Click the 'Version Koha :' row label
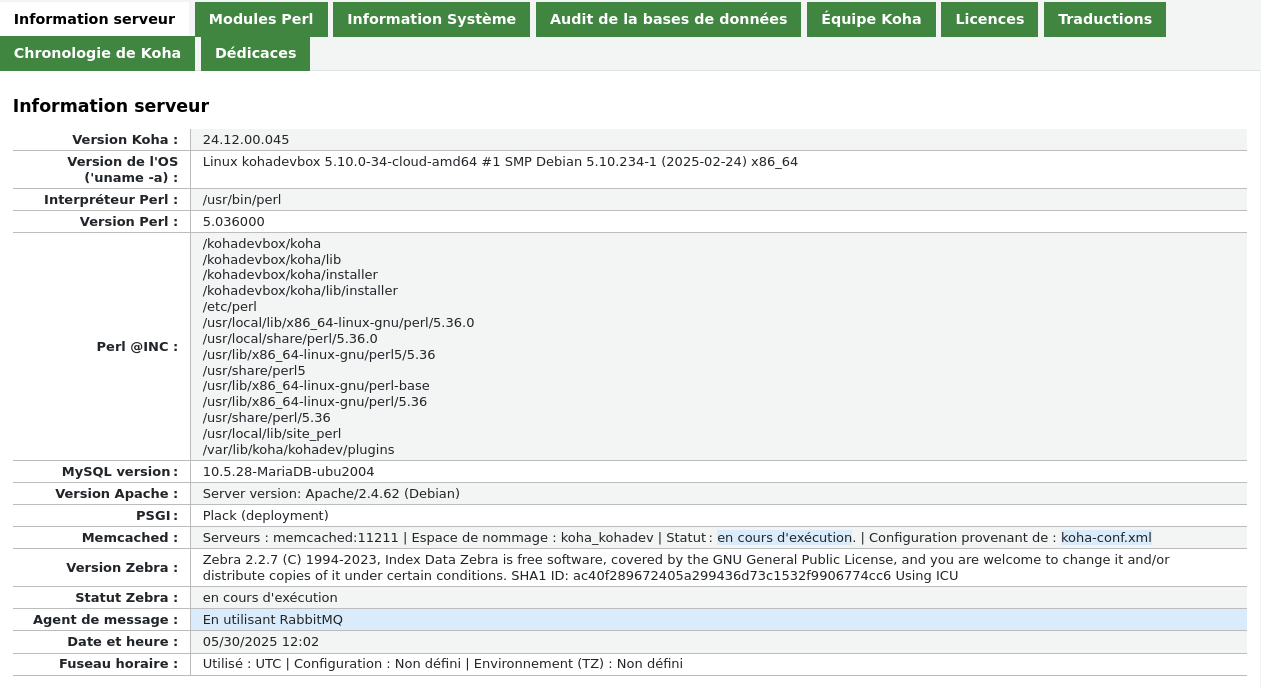 pyautogui.click(x=125, y=140)
